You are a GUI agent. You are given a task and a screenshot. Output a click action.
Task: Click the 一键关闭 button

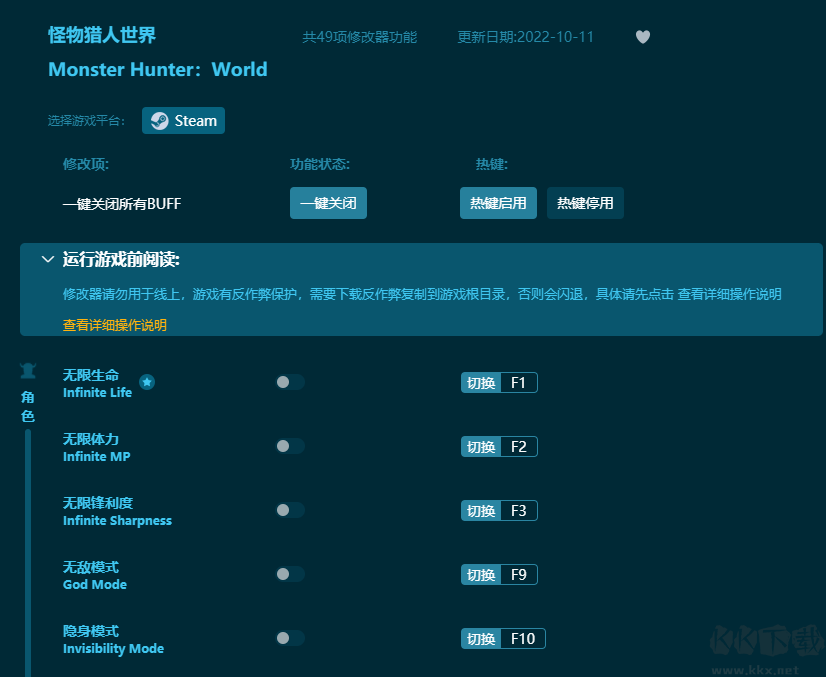coord(328,203)
